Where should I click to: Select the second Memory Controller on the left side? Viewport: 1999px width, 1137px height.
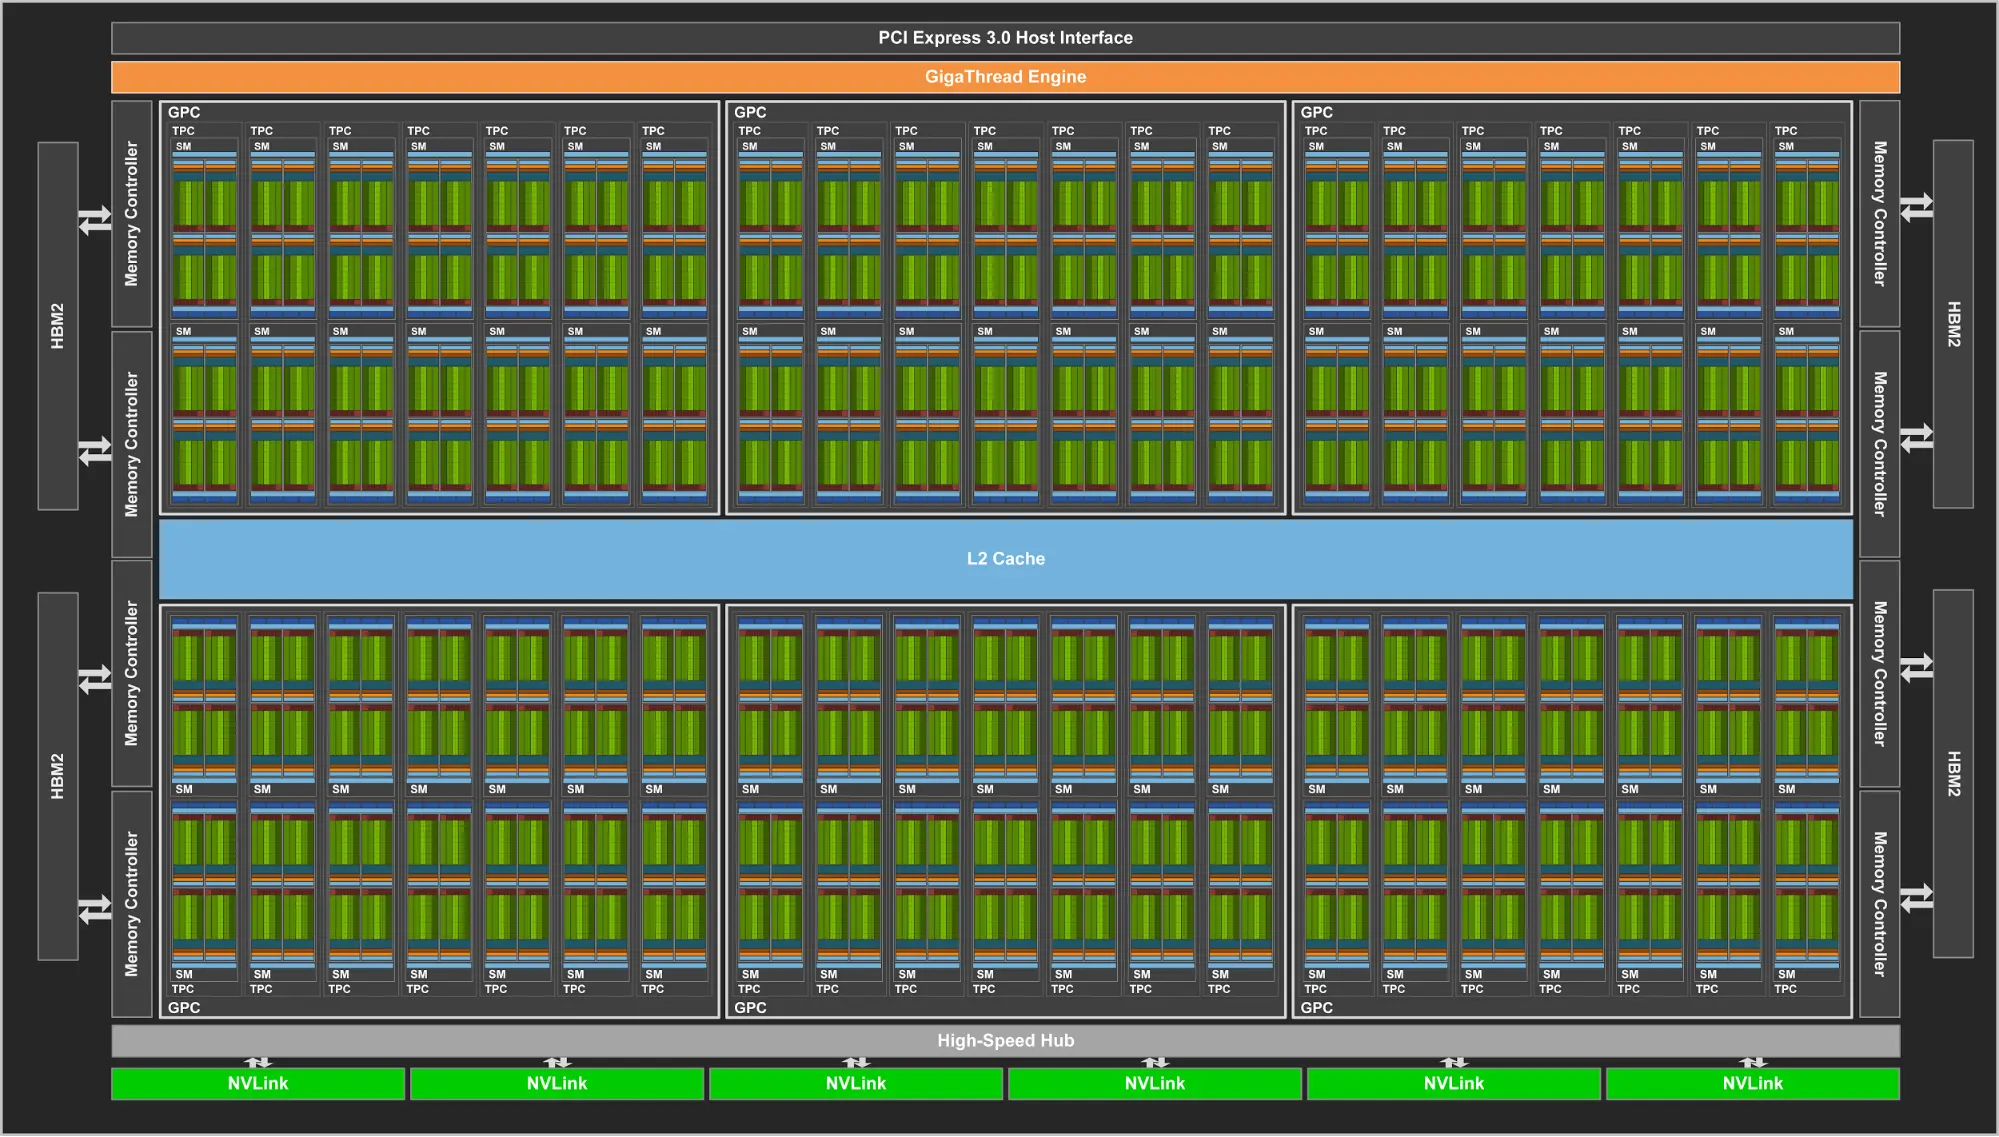click(131, 444)
